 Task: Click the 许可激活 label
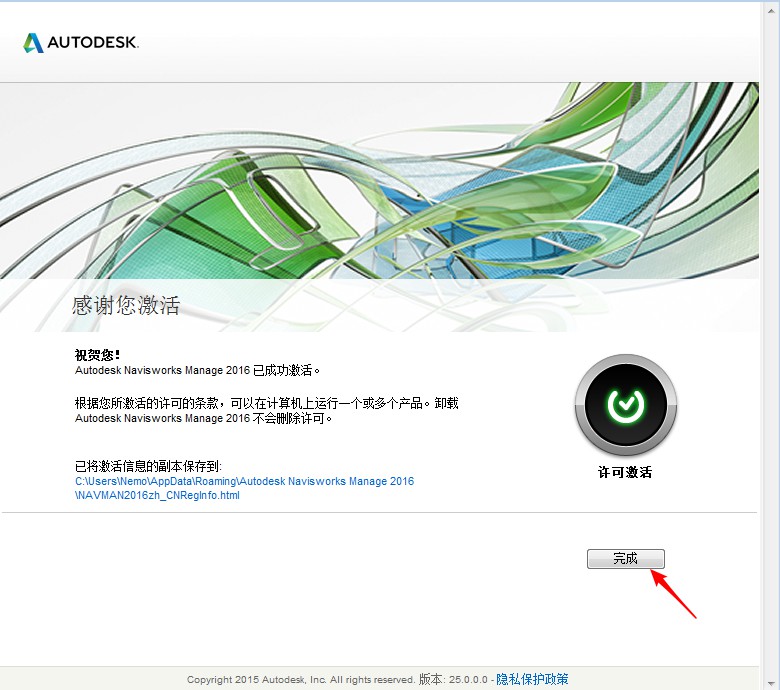click(x=625, y=472)
